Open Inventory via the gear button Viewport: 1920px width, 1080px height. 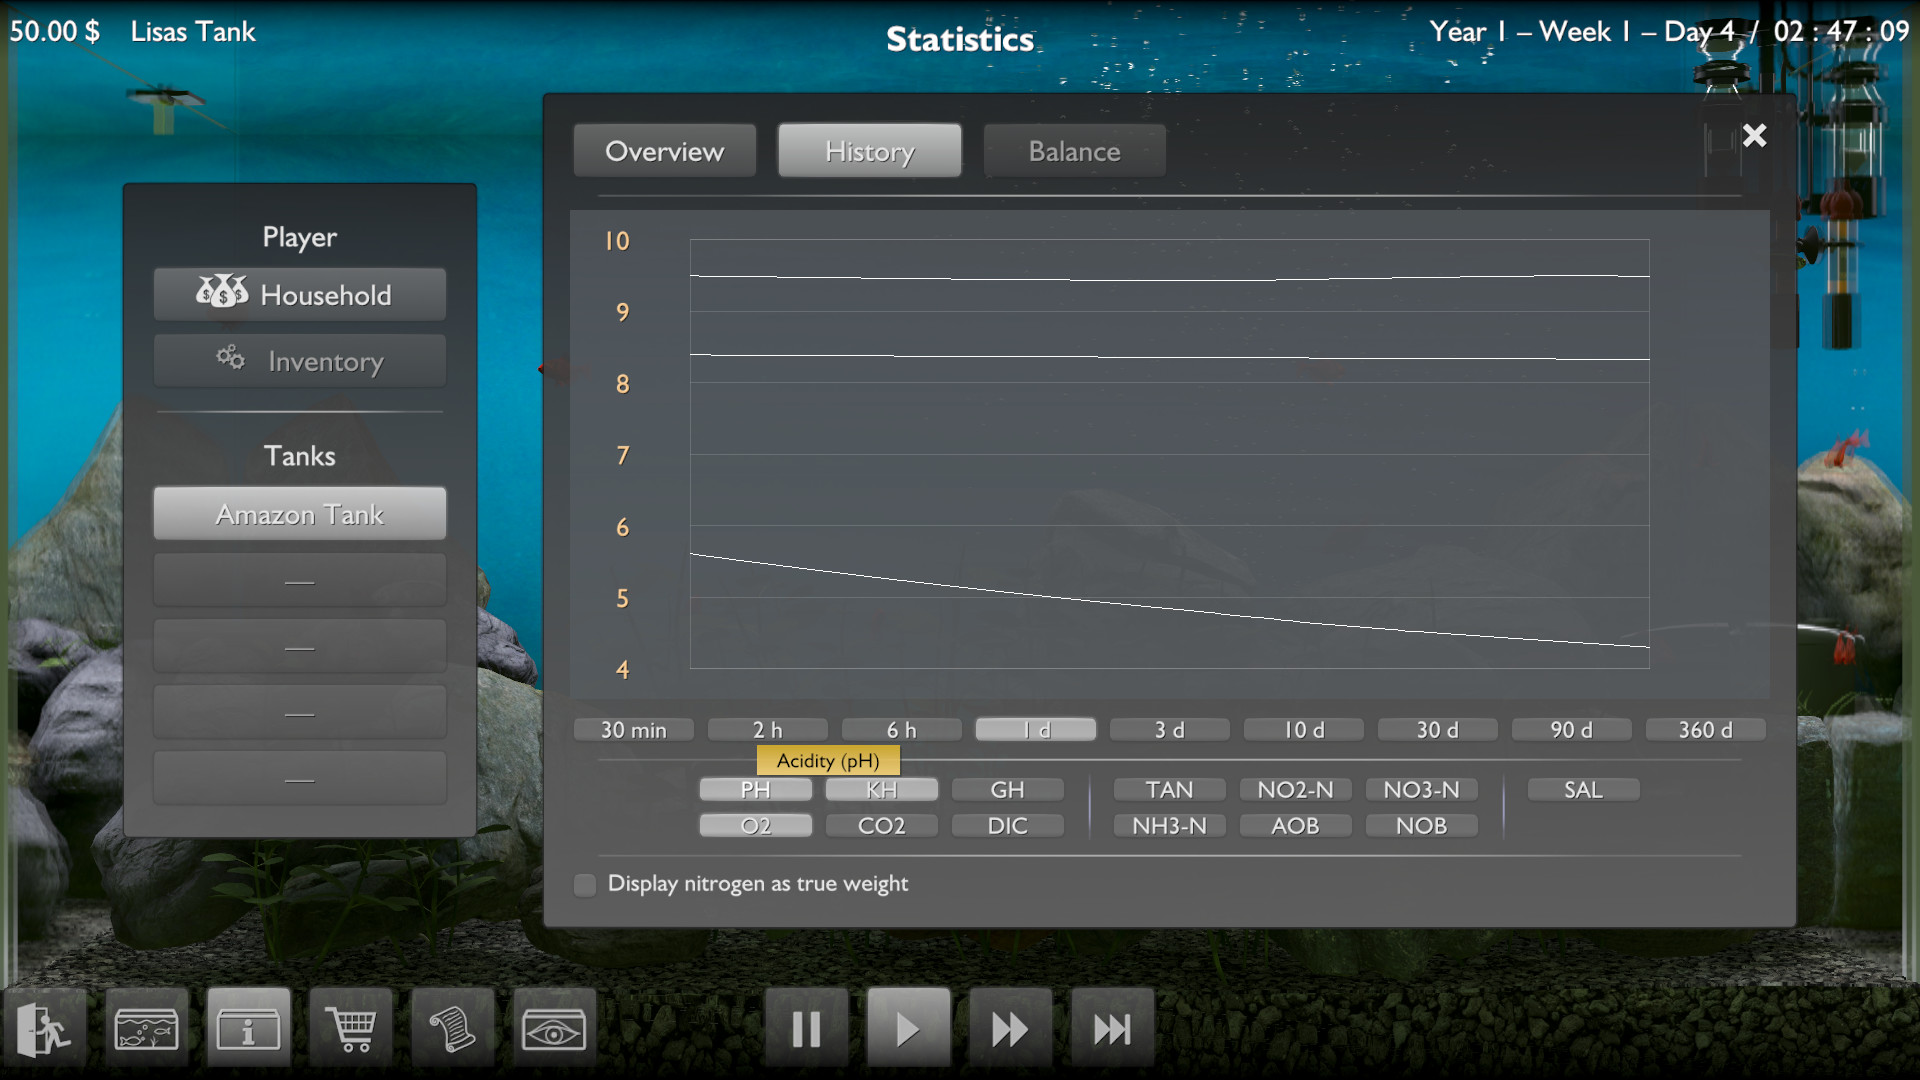[x=299, y=361]
